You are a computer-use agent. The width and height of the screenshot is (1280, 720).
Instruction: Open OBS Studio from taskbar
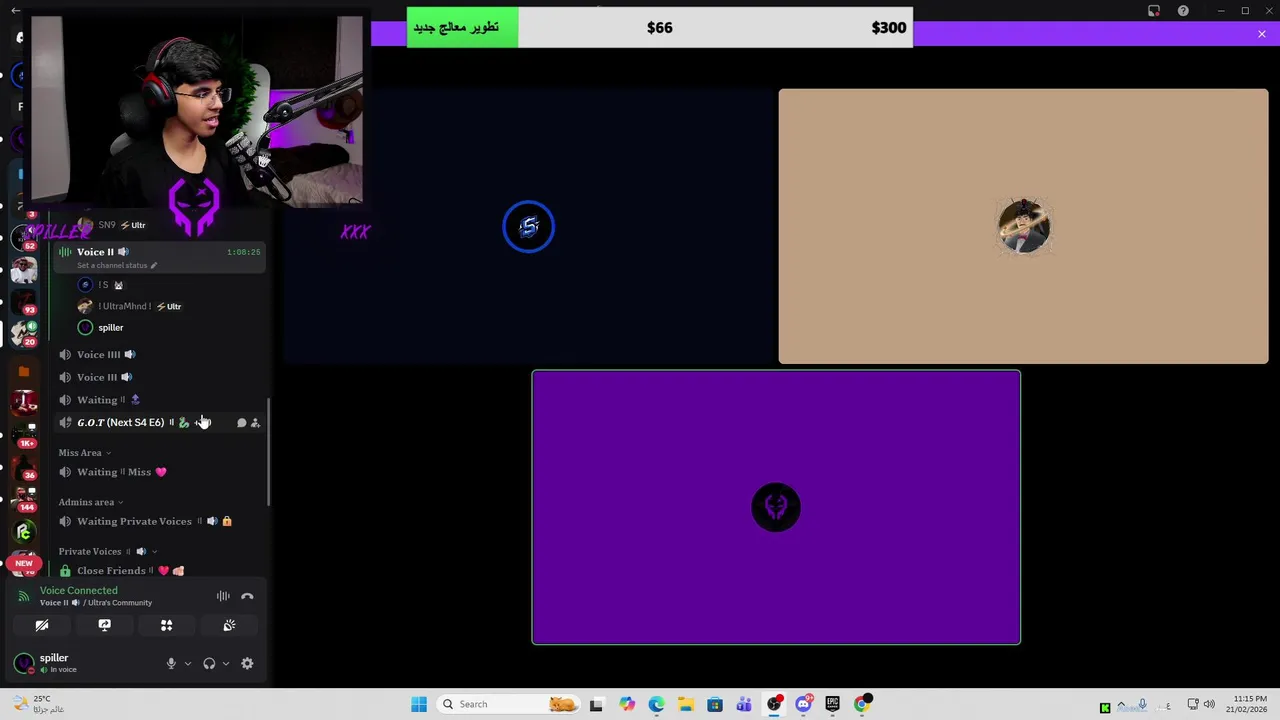click(x=774, y=704)
